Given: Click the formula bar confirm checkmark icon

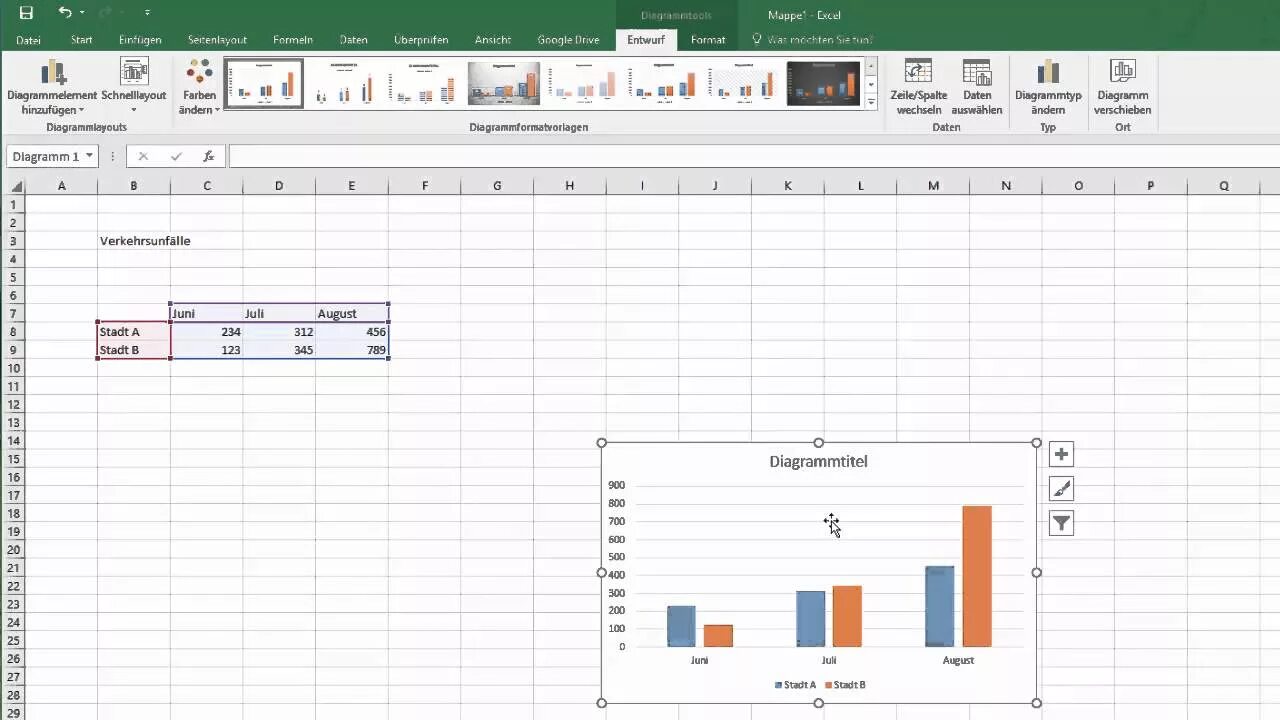Looking at the screenshot, I should pos(176,156).
